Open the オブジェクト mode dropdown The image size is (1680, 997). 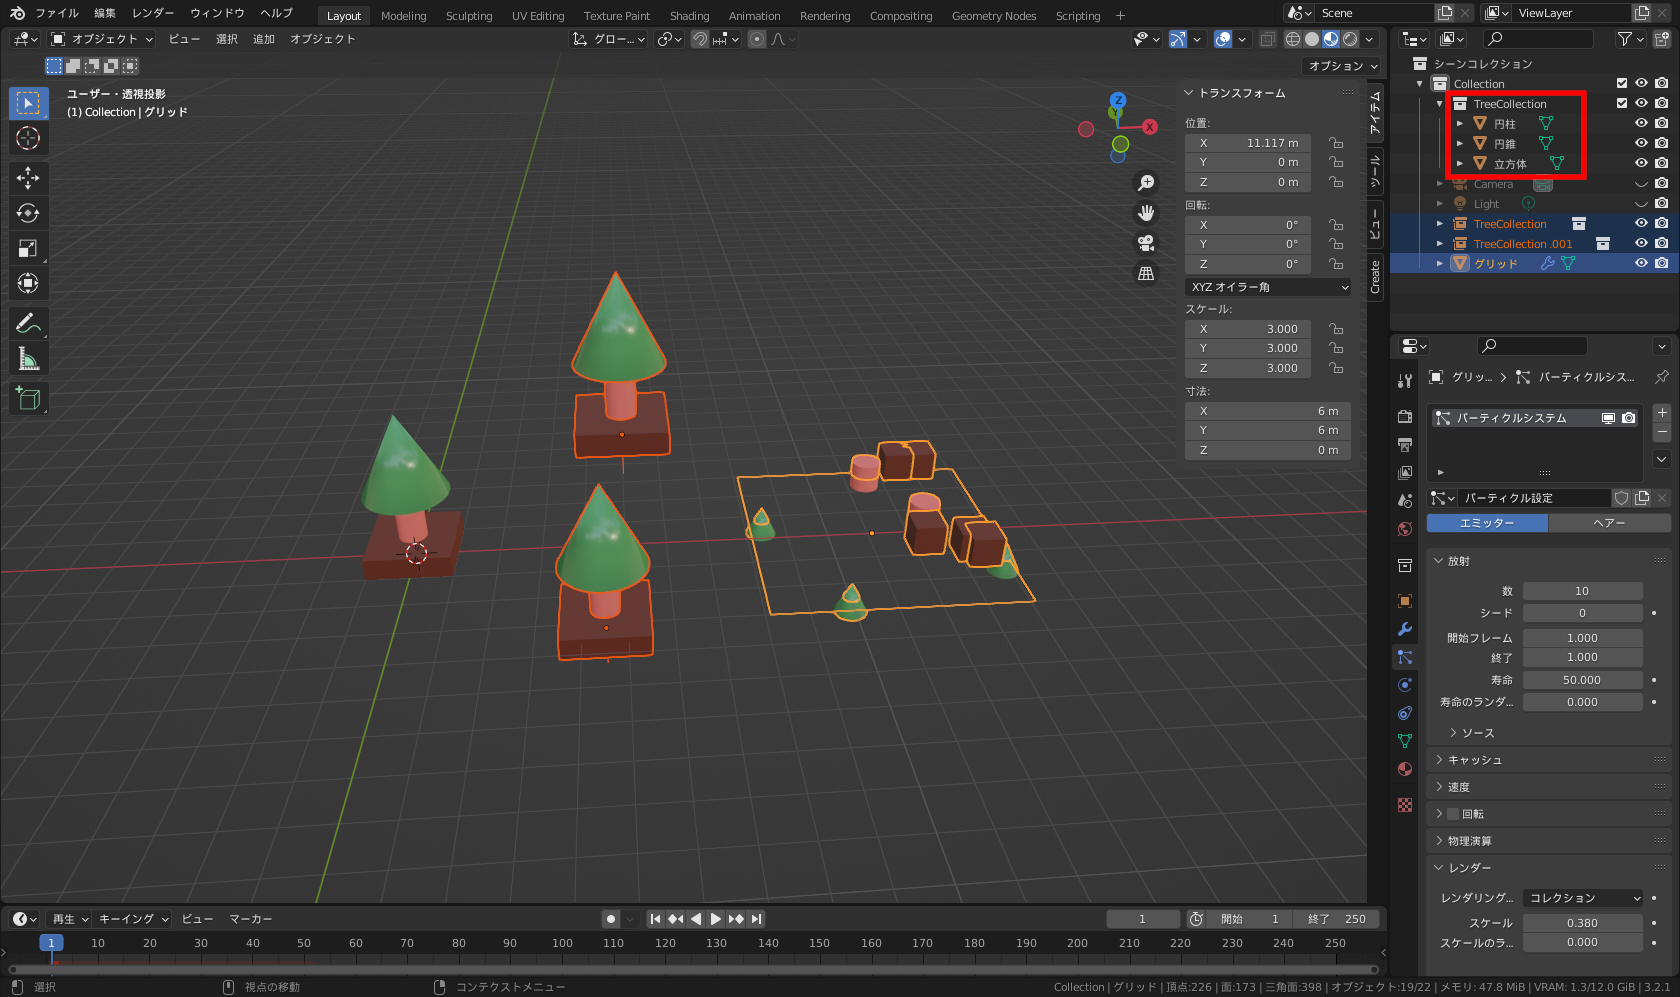coord(102,39)
